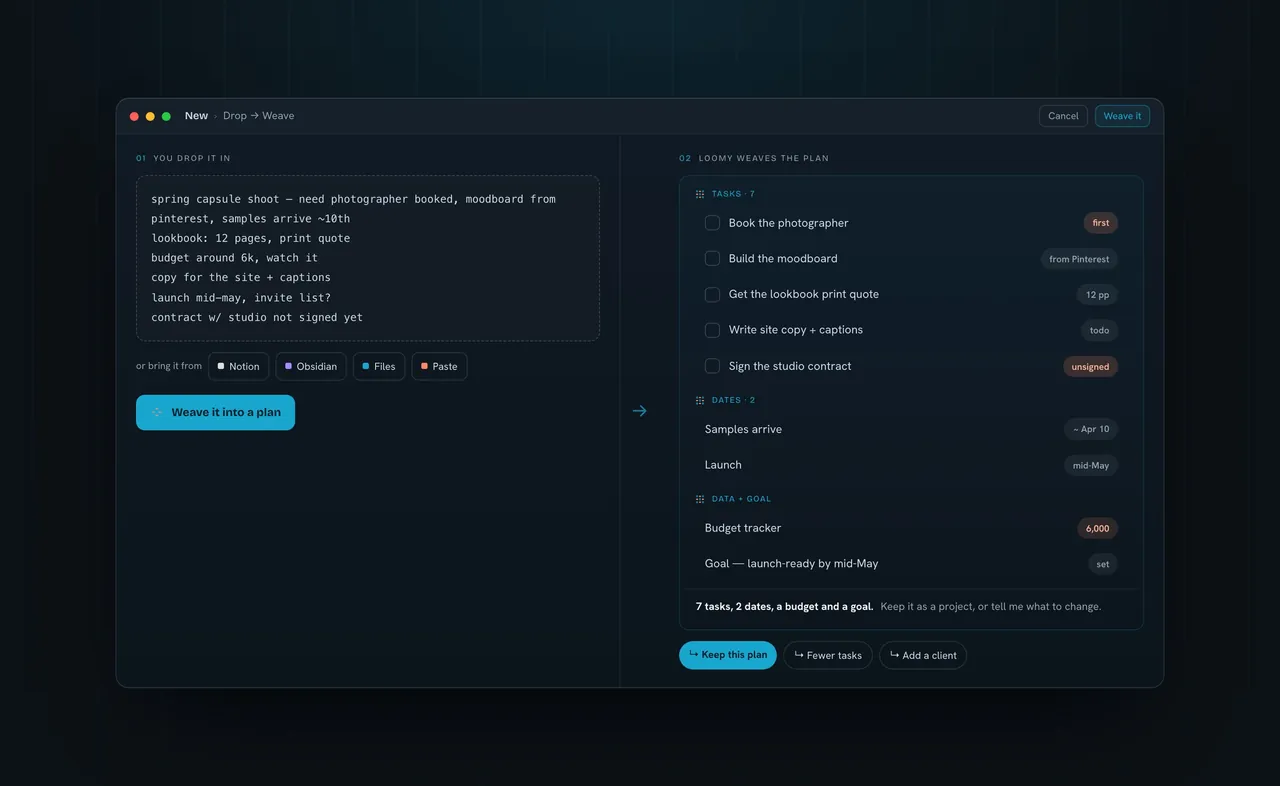Click the Drop → Weave breadcrumb

(258, 116)
